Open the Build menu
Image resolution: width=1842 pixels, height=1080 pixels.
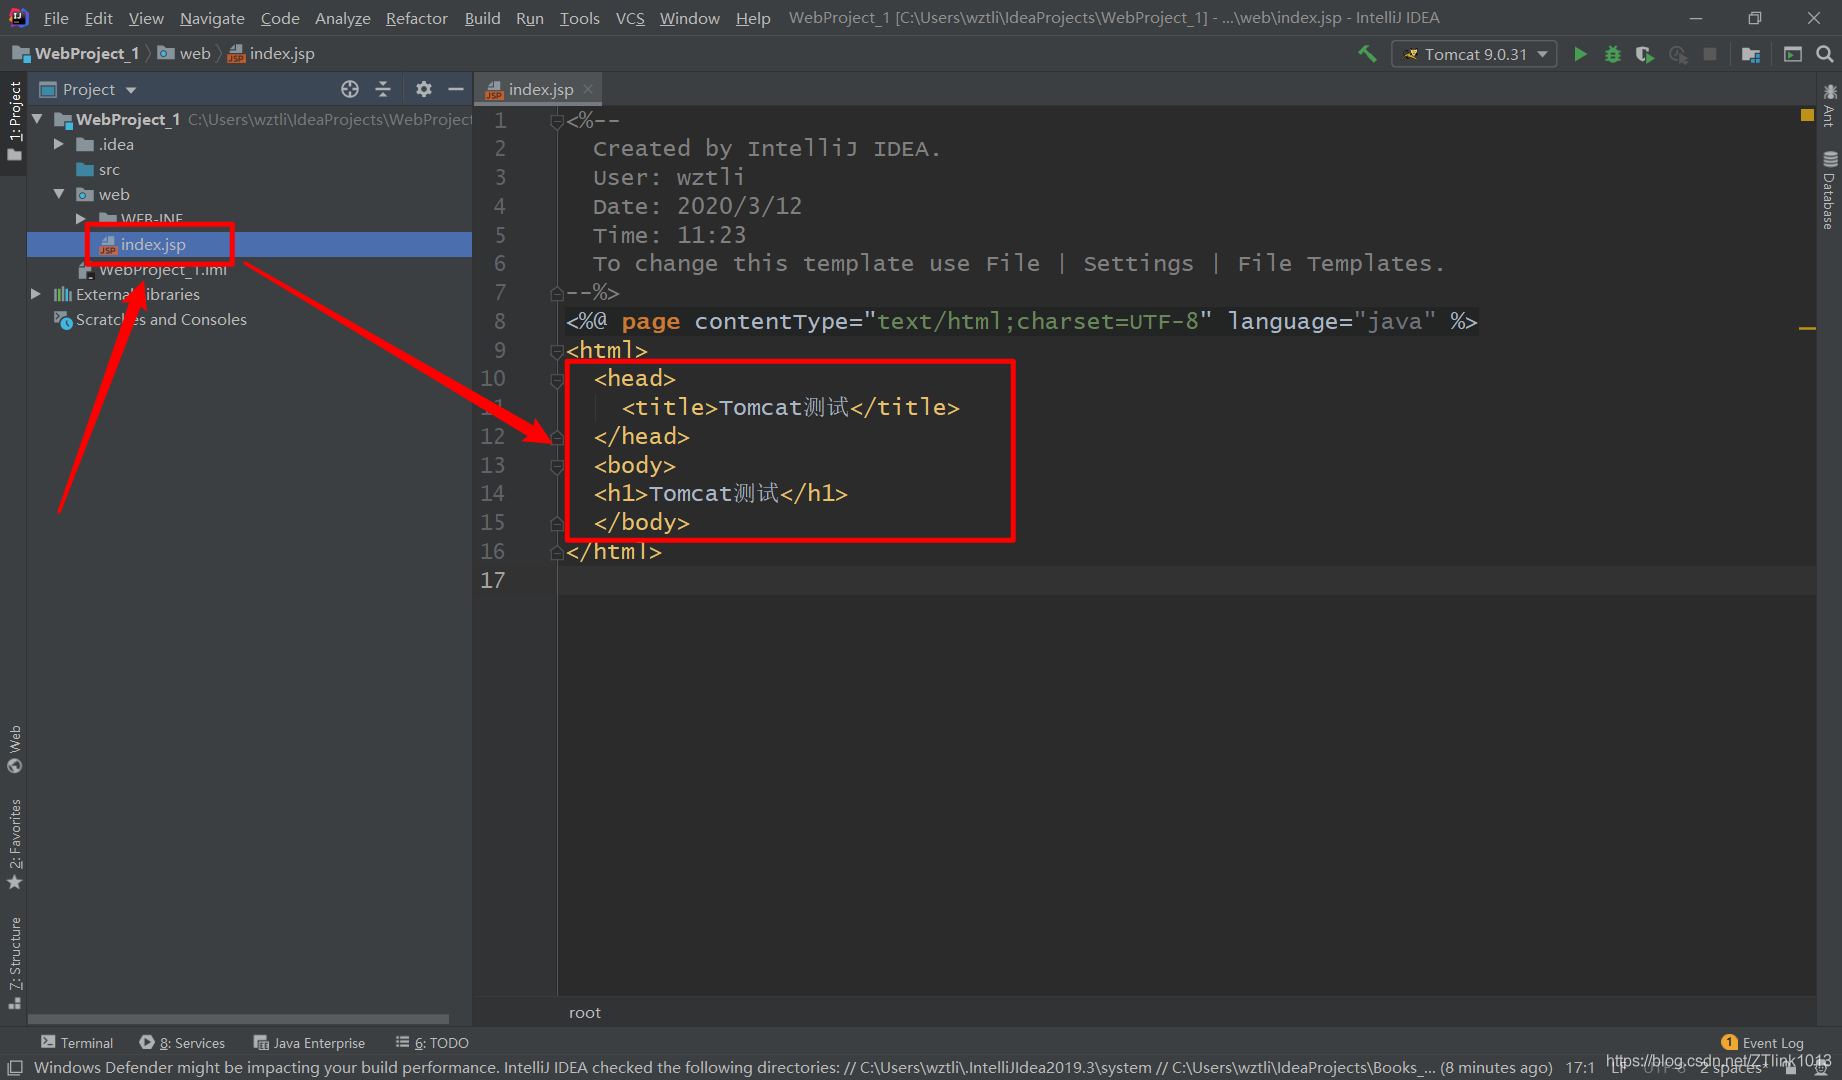tap(482, 18)
